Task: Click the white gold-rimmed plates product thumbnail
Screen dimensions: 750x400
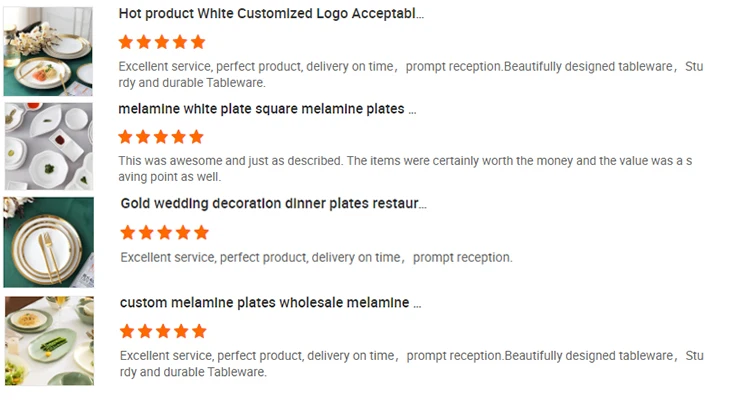Action: click(x=48, y=50)
